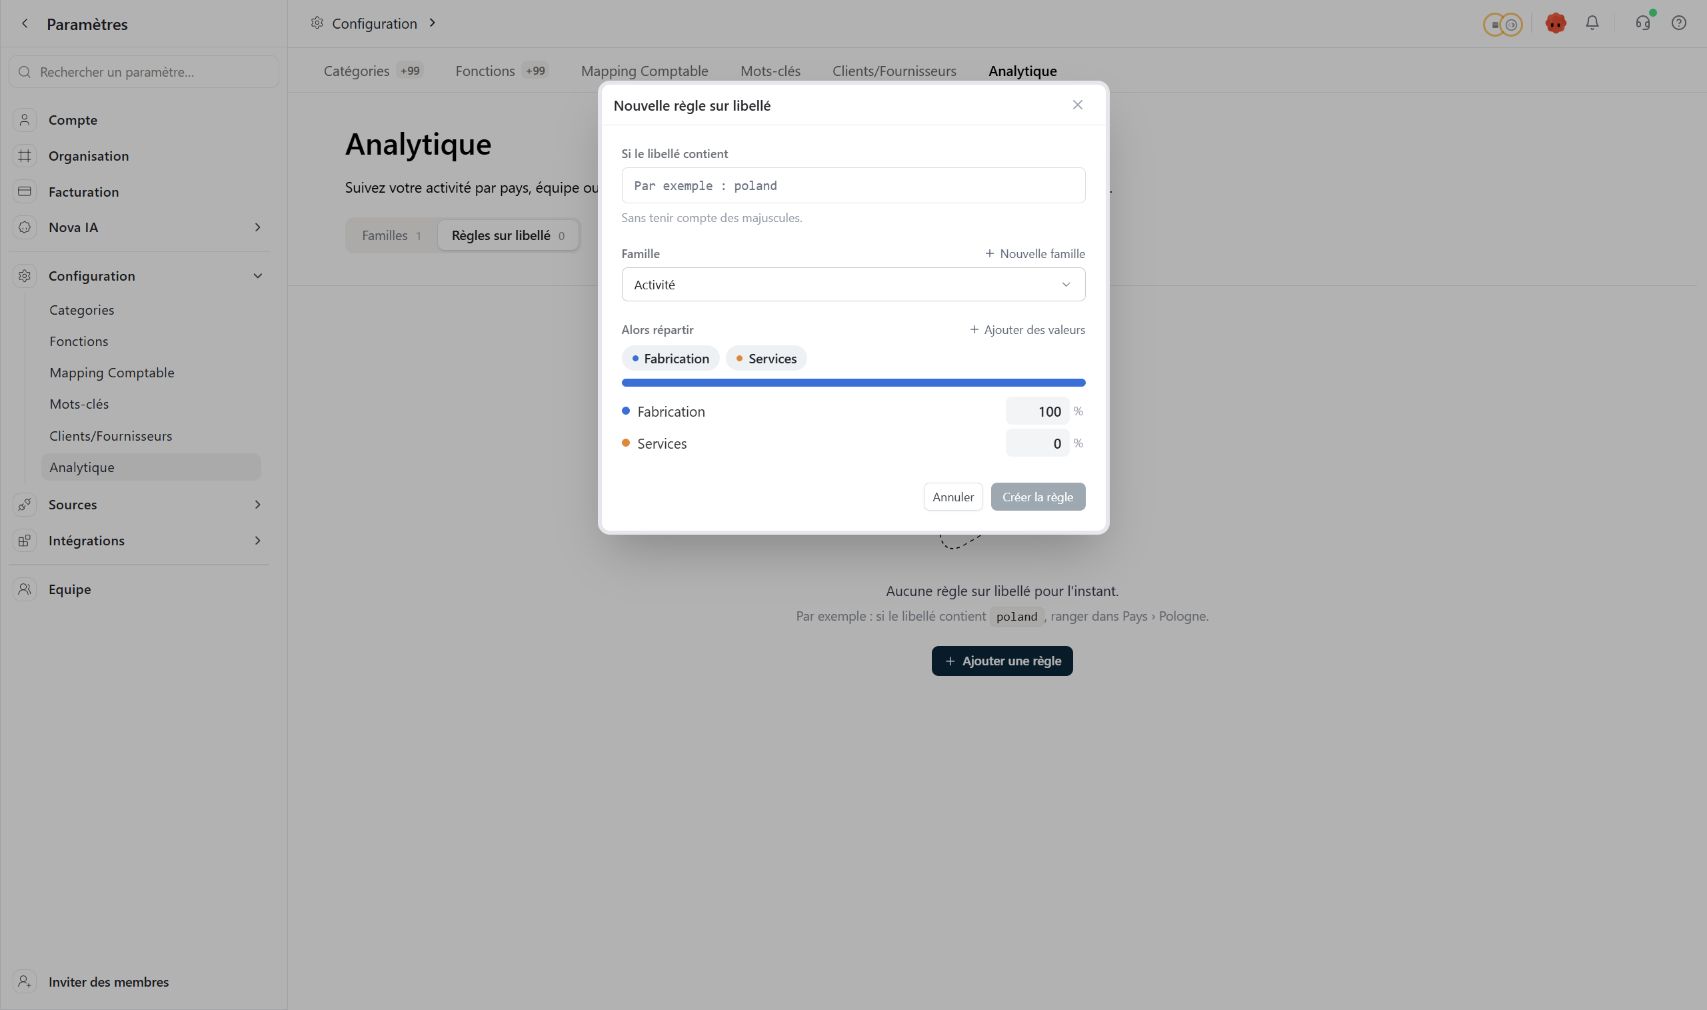Expand the Intégrations section
Viewport: 1707px width, 1010px height.
(x=258, y=541)
